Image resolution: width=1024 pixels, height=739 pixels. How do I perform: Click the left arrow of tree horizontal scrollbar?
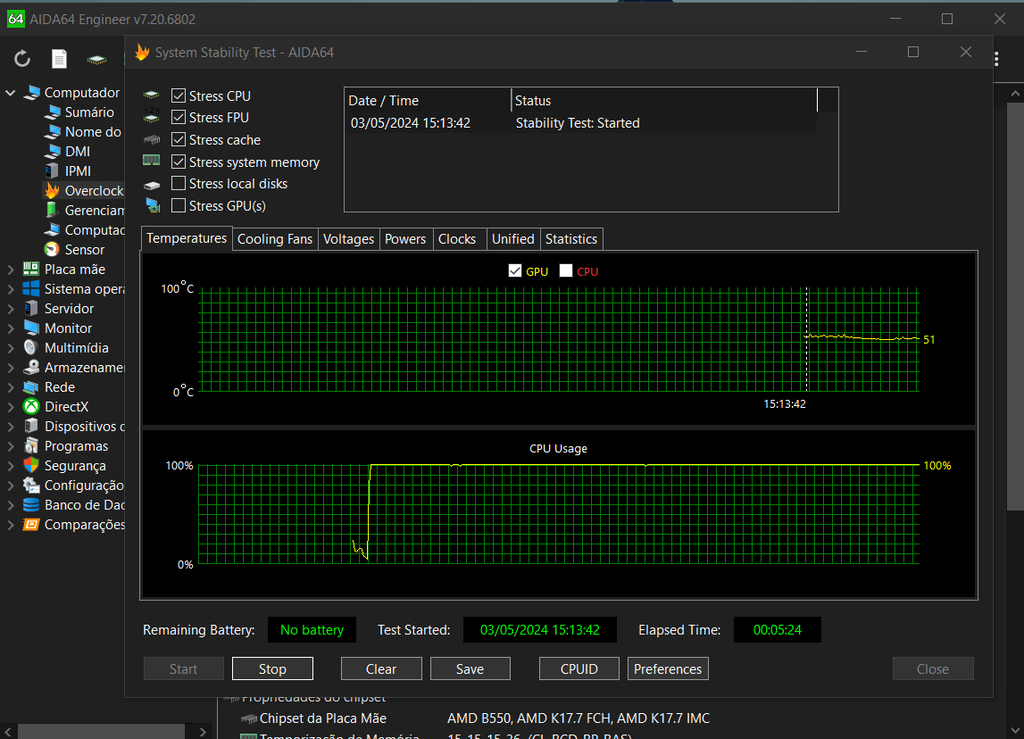(x=8, y=732)
